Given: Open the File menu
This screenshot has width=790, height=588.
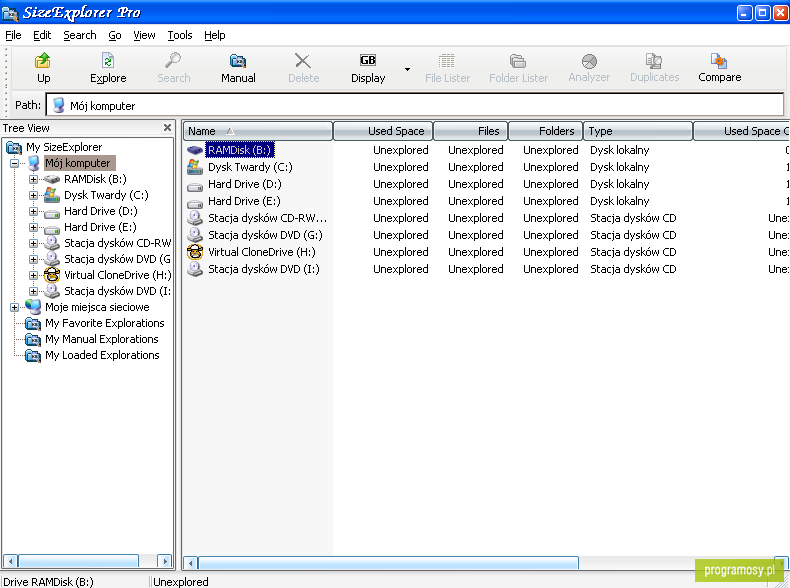Looking at the screenshot, I should (13, 35).
